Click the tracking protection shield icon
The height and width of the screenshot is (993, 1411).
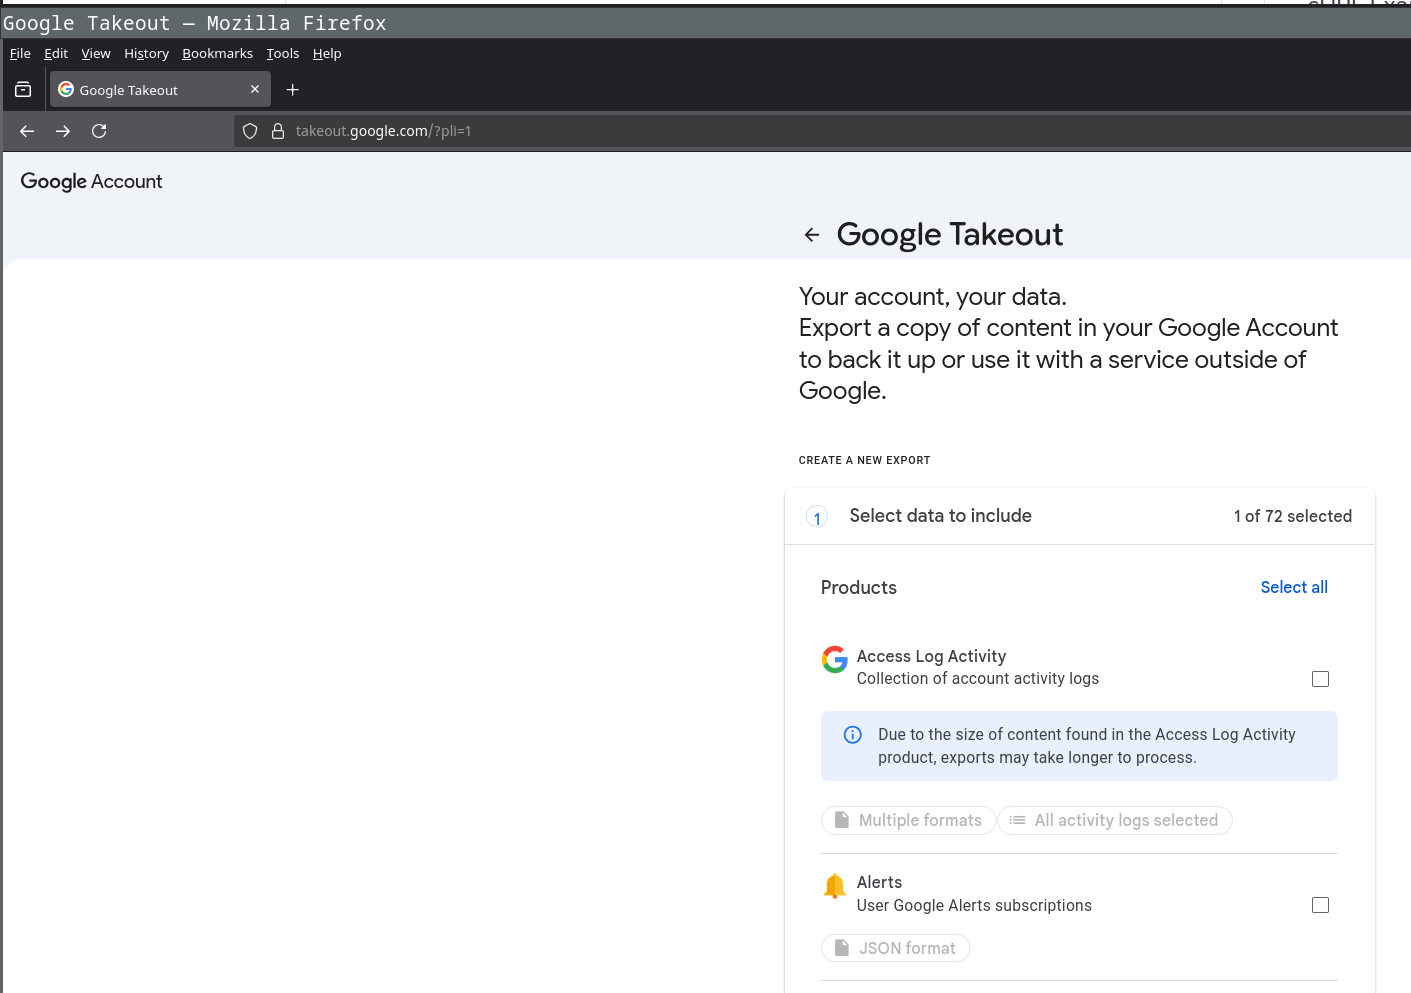tap(250, 131)
